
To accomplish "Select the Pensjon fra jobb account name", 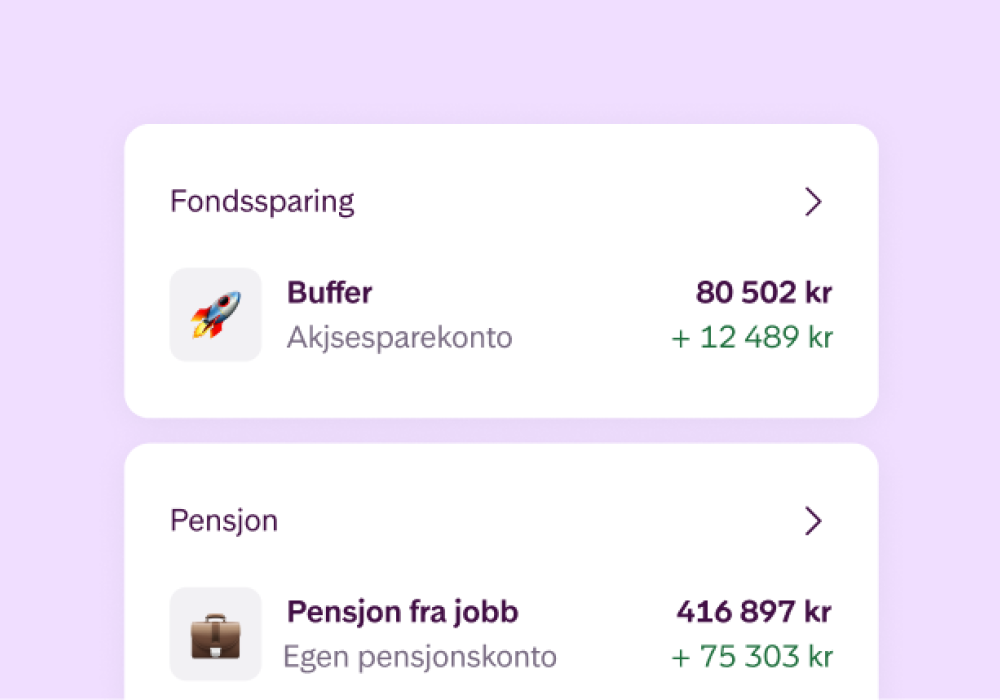I will (x=403, y=611).
